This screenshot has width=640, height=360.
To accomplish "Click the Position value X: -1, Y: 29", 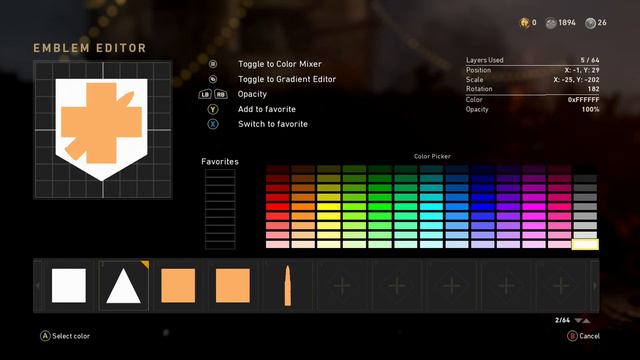I will [x=582, y=70].
